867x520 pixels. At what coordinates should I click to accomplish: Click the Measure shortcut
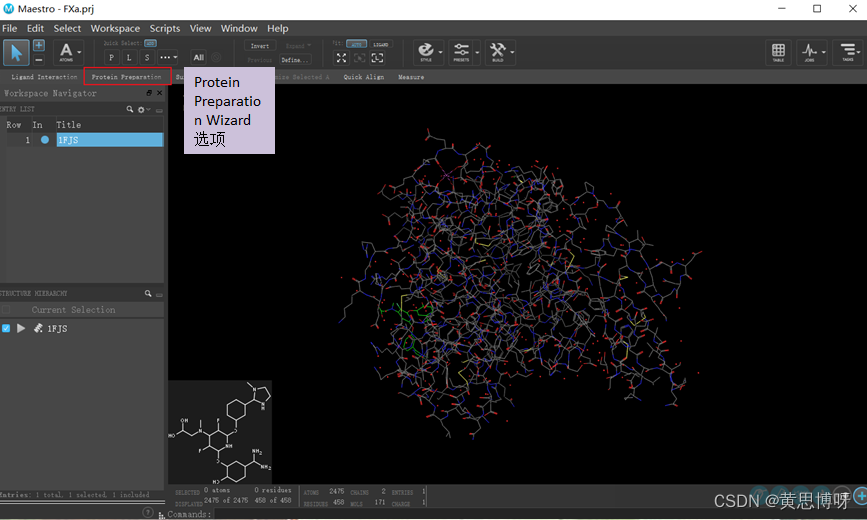pos(411,77)
